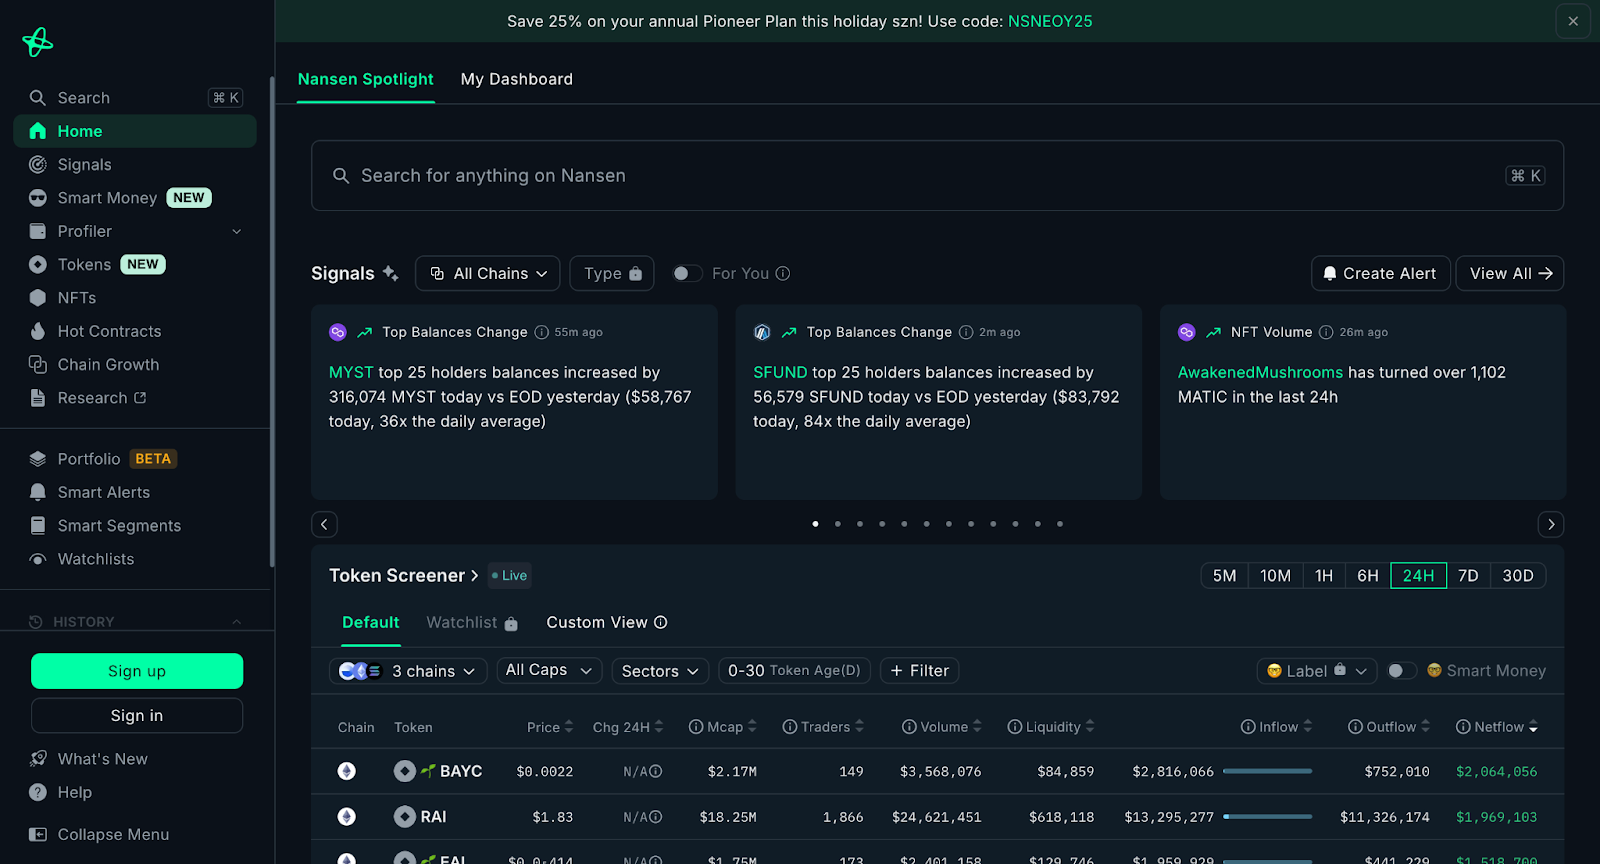This screenshot has height=864, width=1600.
Task: Expand the Profiler submenu
Action: pyautogui.click(x=237, y=232)
